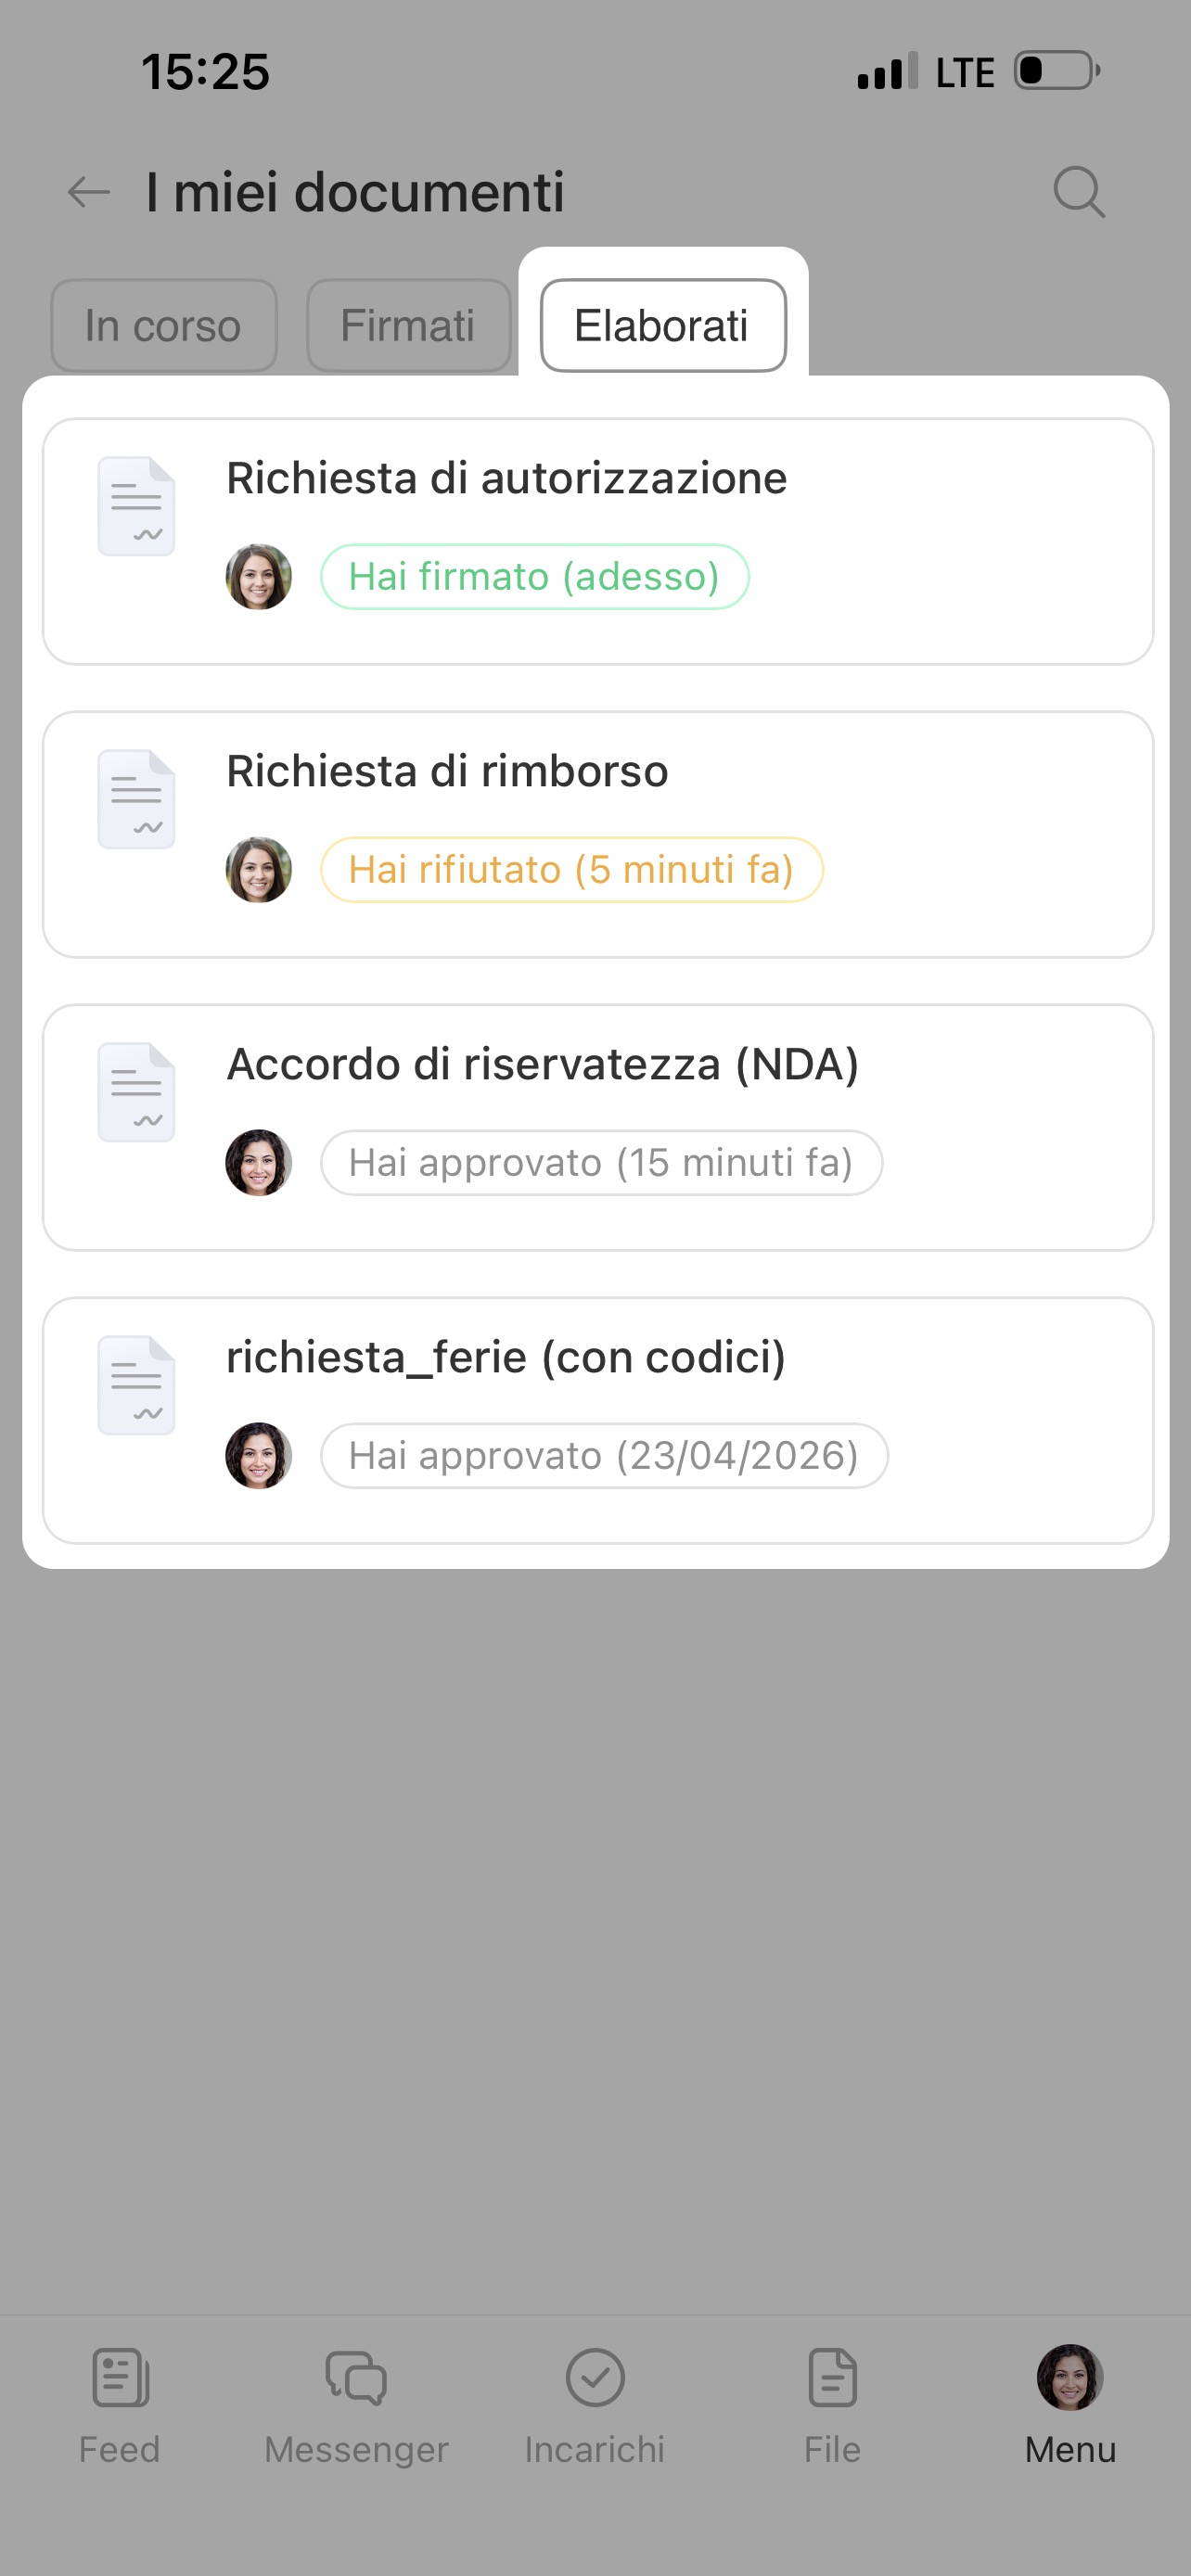
Task: Tap the back arrow icon
Action: click(88, 192)
